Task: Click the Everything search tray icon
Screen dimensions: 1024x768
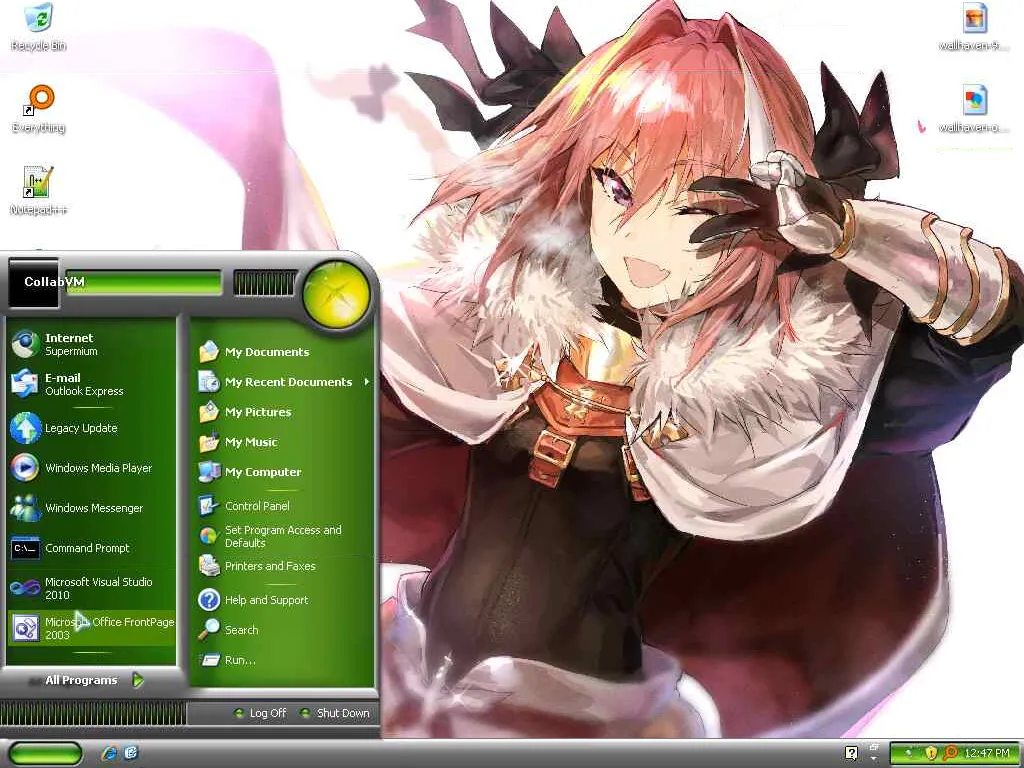Action: click(x=950, y=753)
